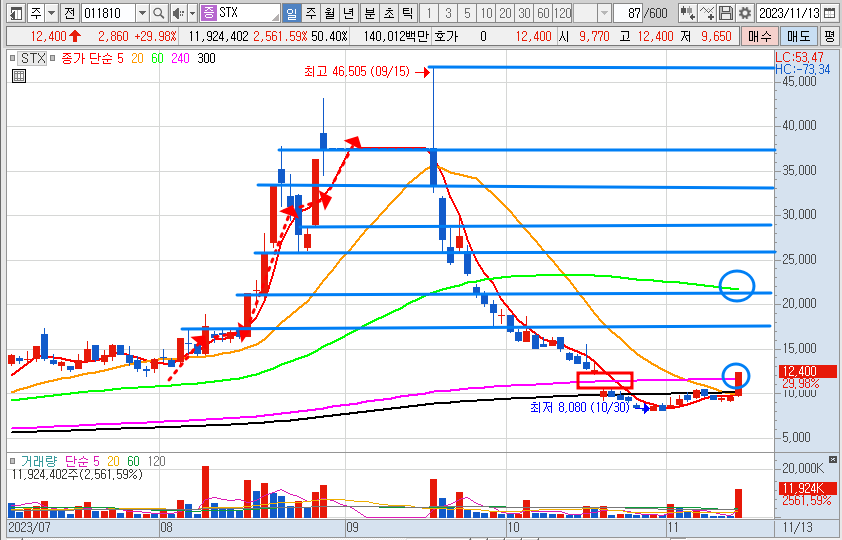Click the 5-day moving average legend

(120, 59)
